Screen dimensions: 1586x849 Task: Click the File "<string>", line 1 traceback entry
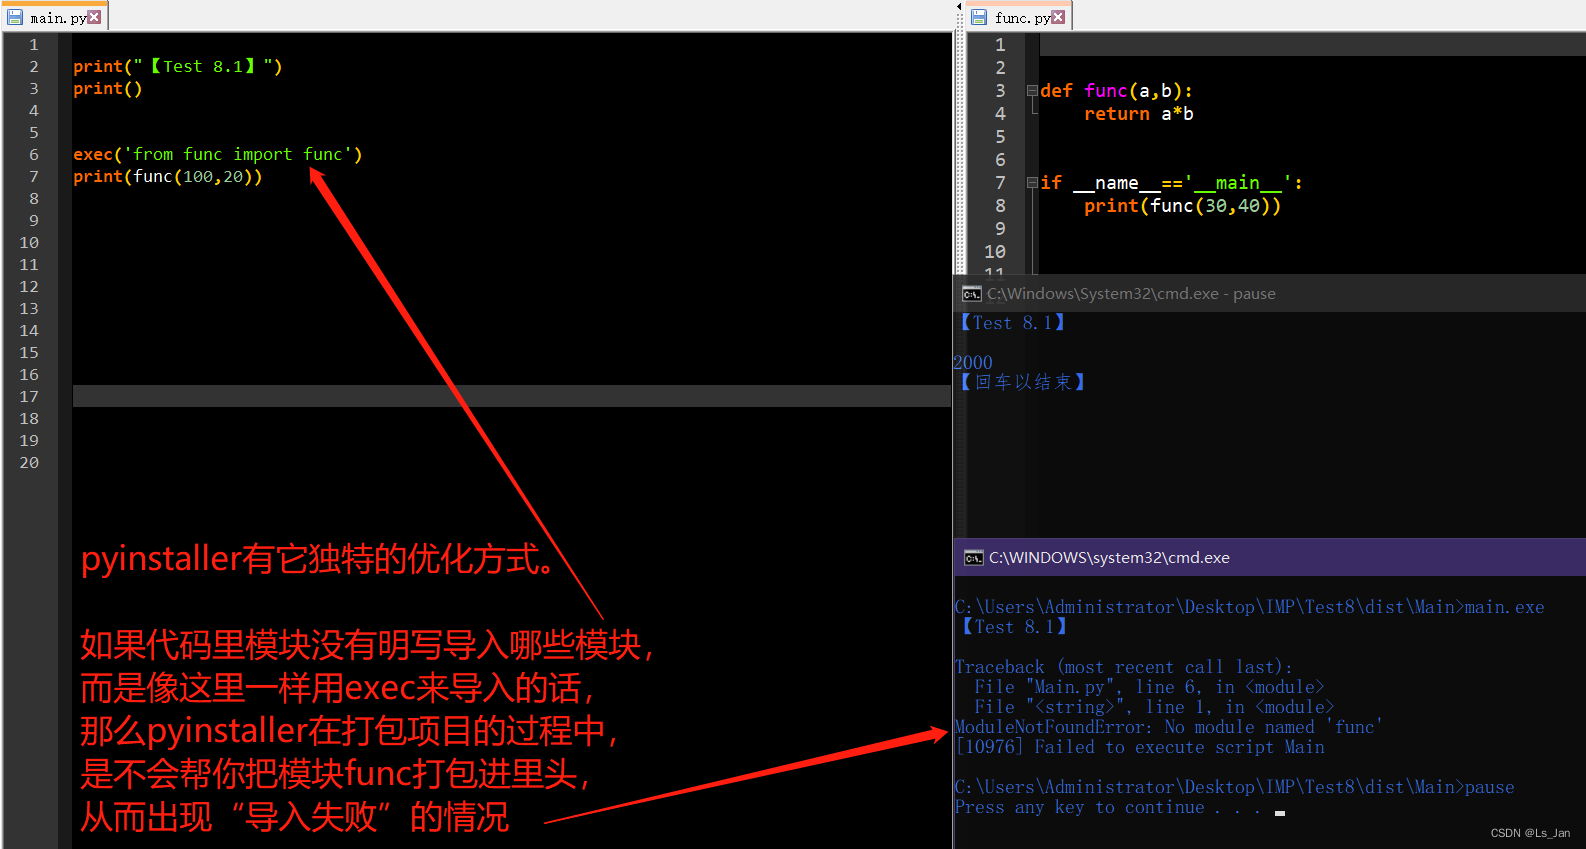coord(1154,707)
